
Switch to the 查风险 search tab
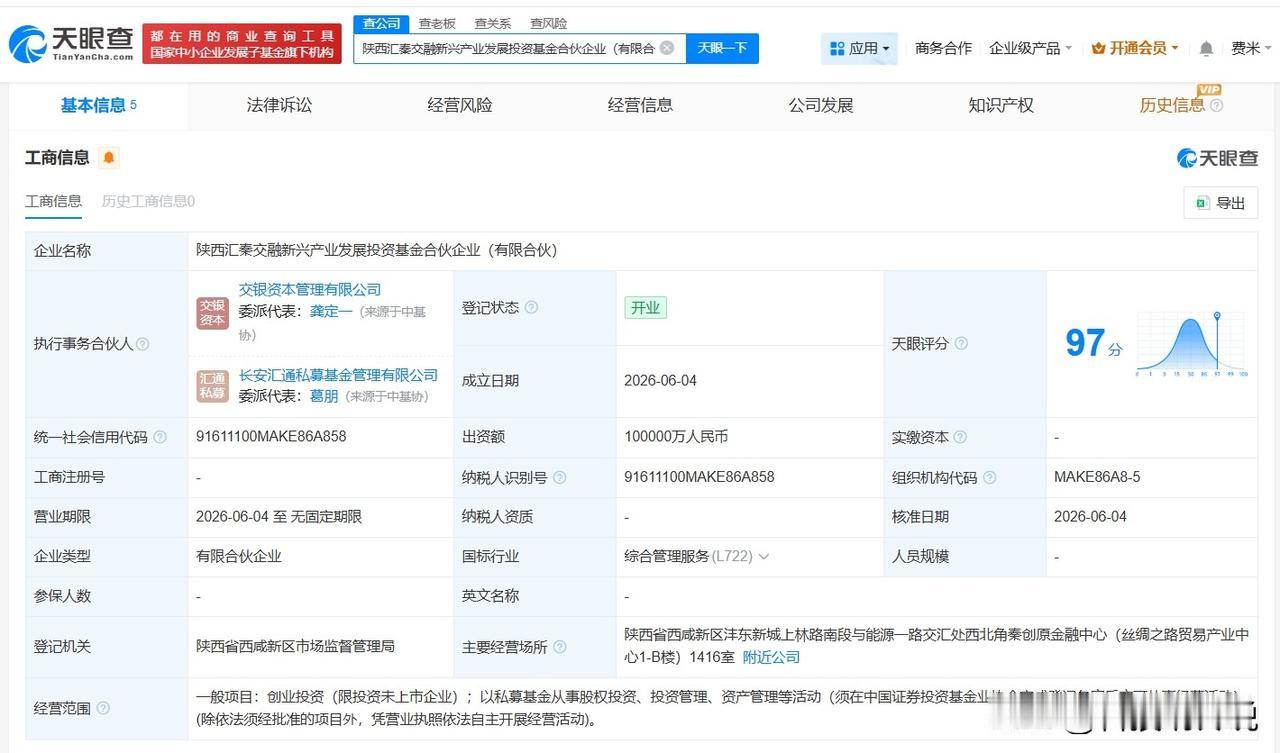548,24
